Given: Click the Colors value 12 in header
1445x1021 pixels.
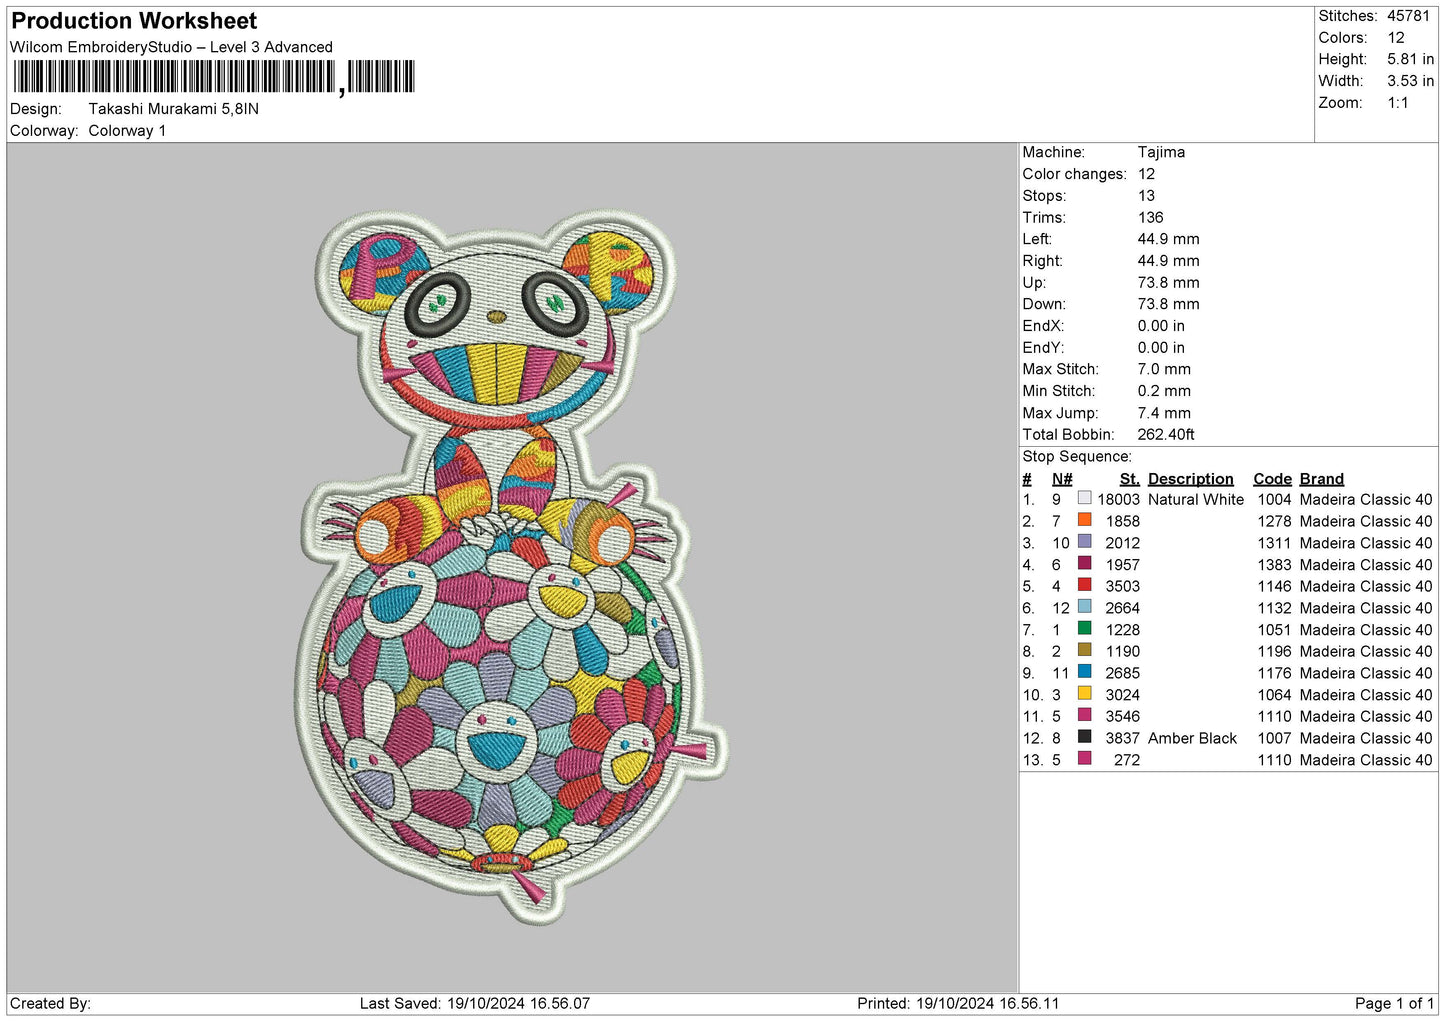Looking at the screenshot, I should pos(1396,38).
